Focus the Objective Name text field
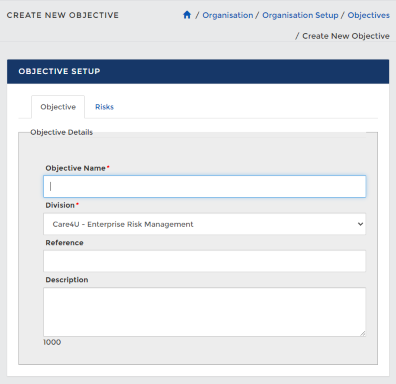The height and width of the screenshot is (384, 396). (205, 186)
